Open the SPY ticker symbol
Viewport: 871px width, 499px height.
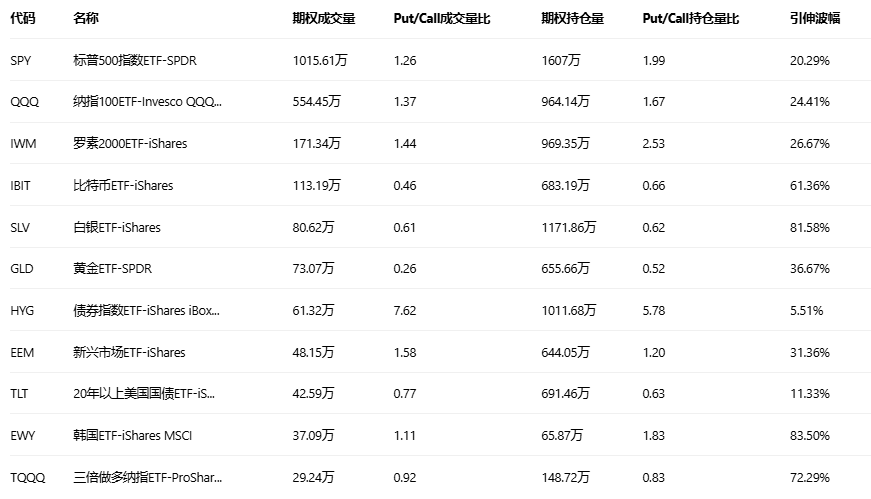click(21, 60)
